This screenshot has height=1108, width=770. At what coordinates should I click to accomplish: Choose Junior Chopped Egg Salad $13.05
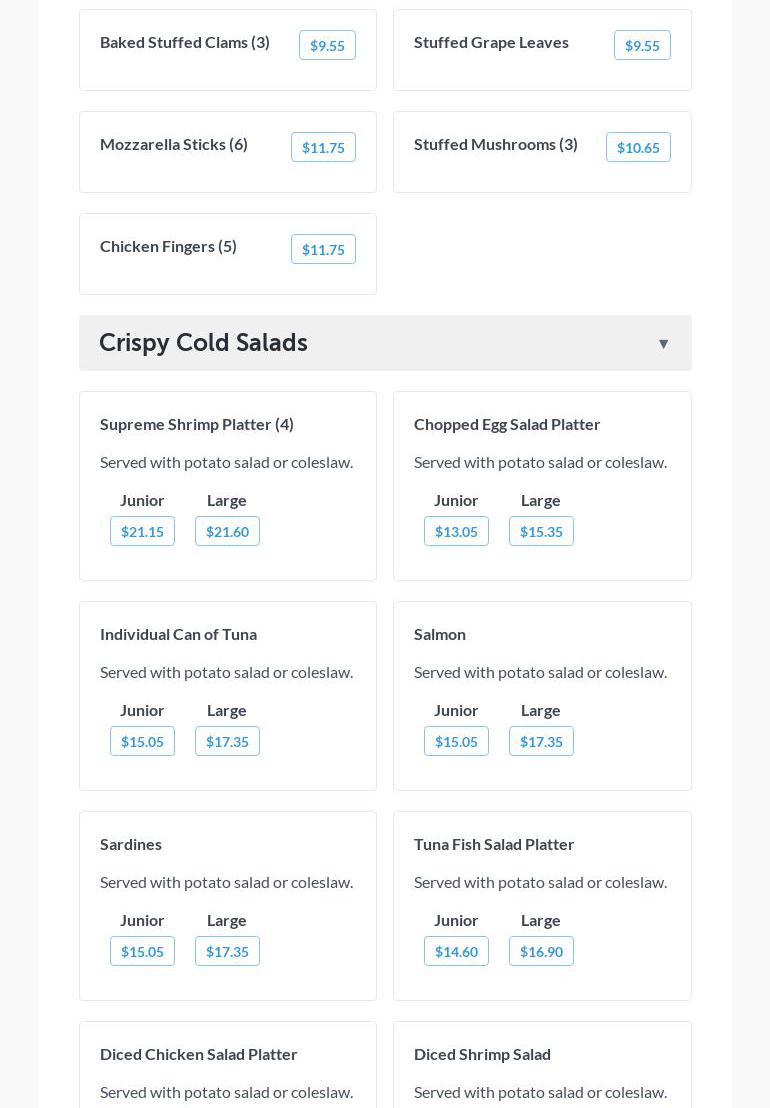[456, 532]
